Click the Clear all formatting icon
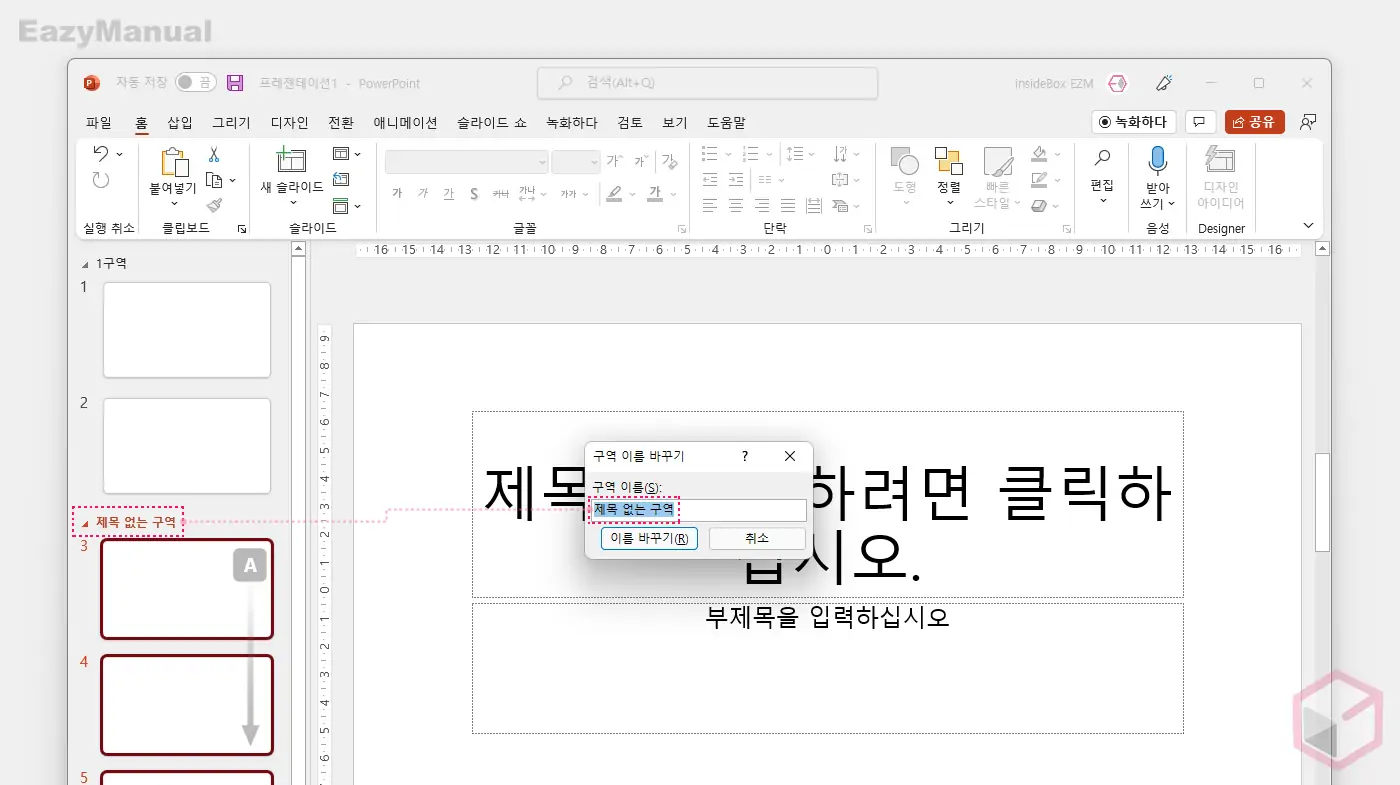The width and height of the screenshot is (1400, 785). (x=669, y=161)
